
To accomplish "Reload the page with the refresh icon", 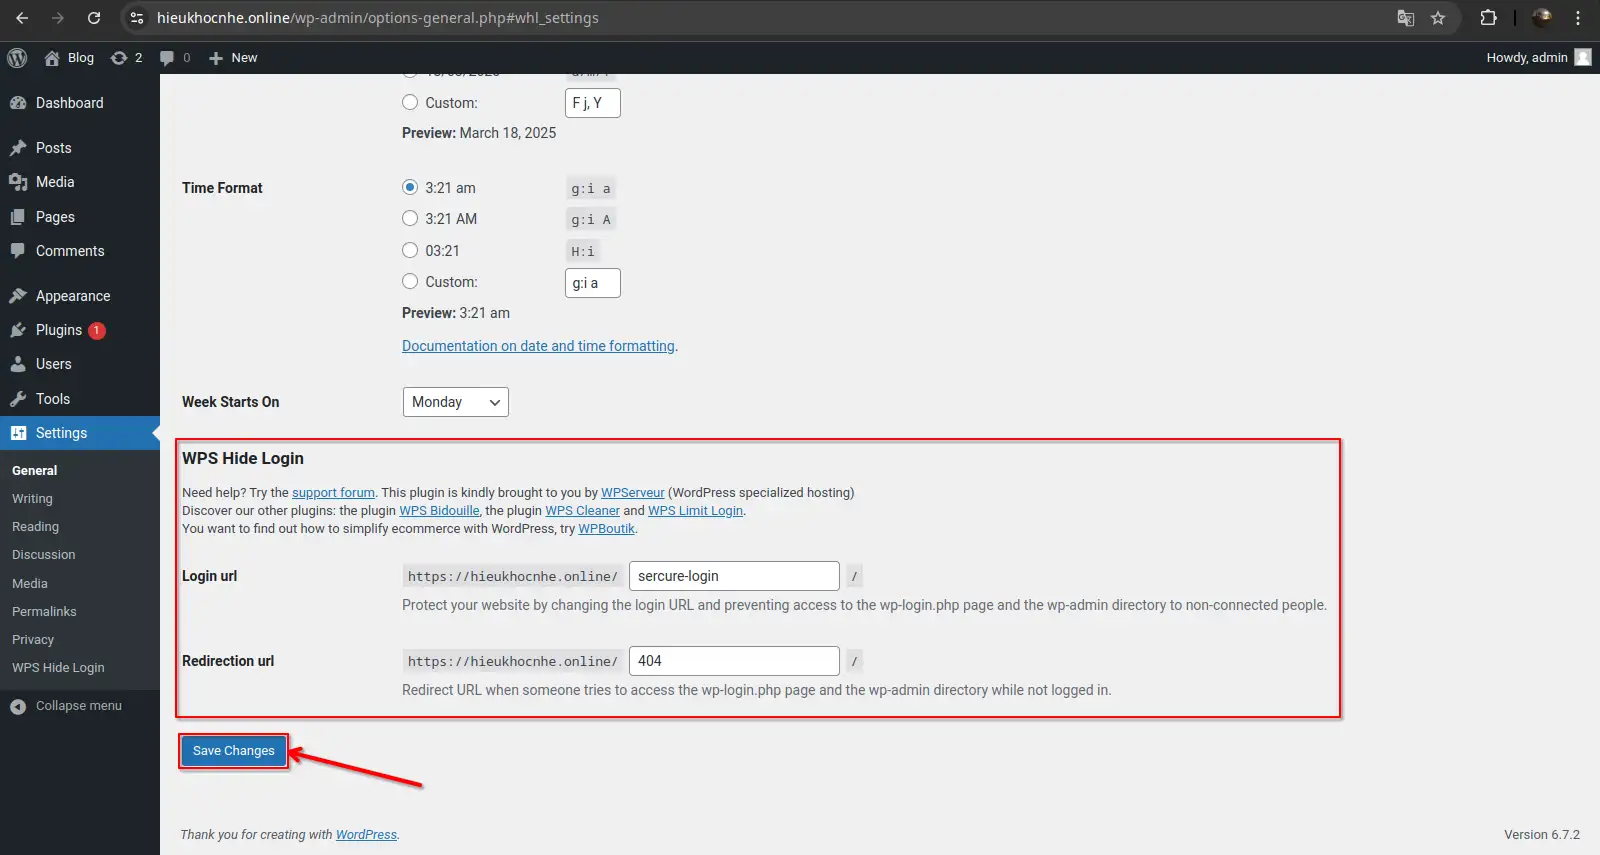I will 94,18.
